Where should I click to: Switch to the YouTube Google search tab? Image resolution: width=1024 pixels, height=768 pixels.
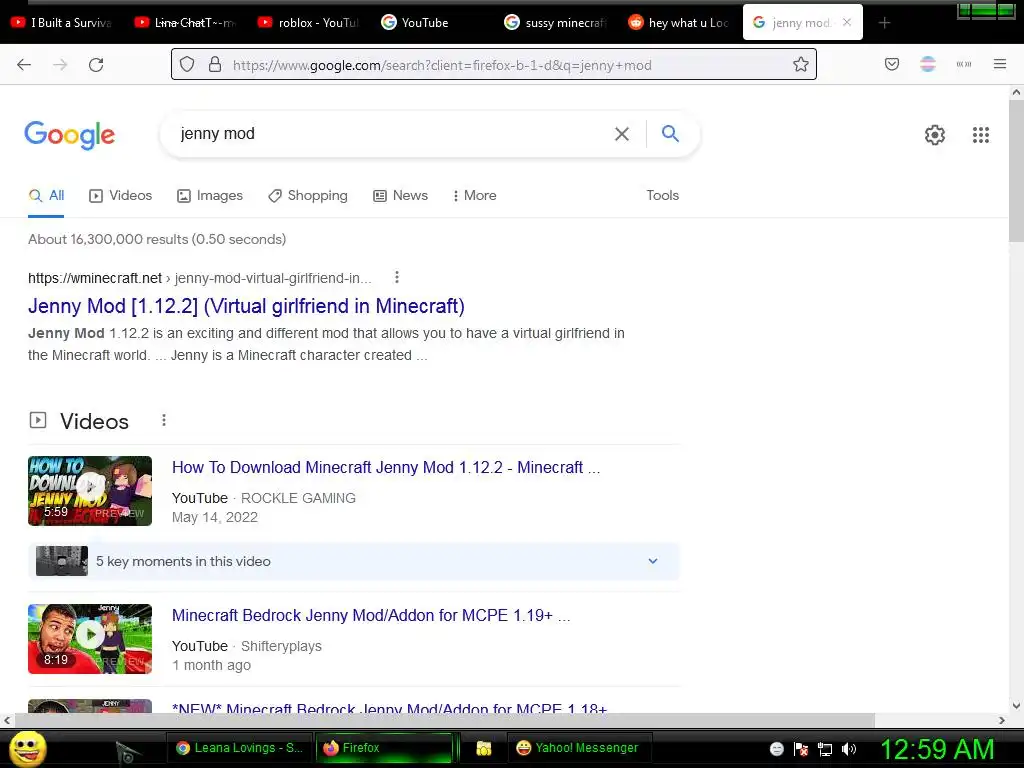pyautogui.click(x=432, y=23)
